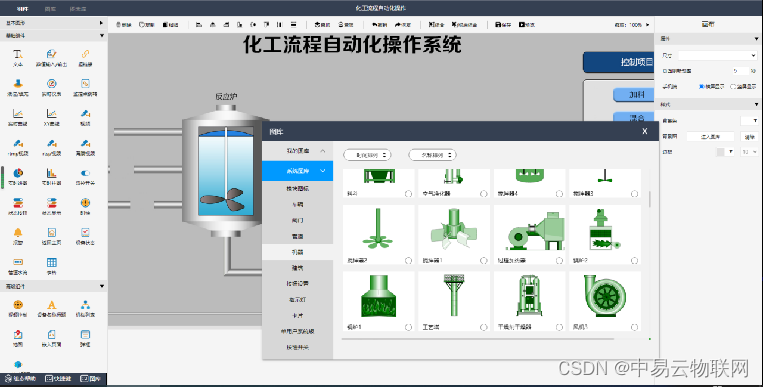Open the valves category in library list
The width and height of the screenshot is (763, 387).
(298, 221)
